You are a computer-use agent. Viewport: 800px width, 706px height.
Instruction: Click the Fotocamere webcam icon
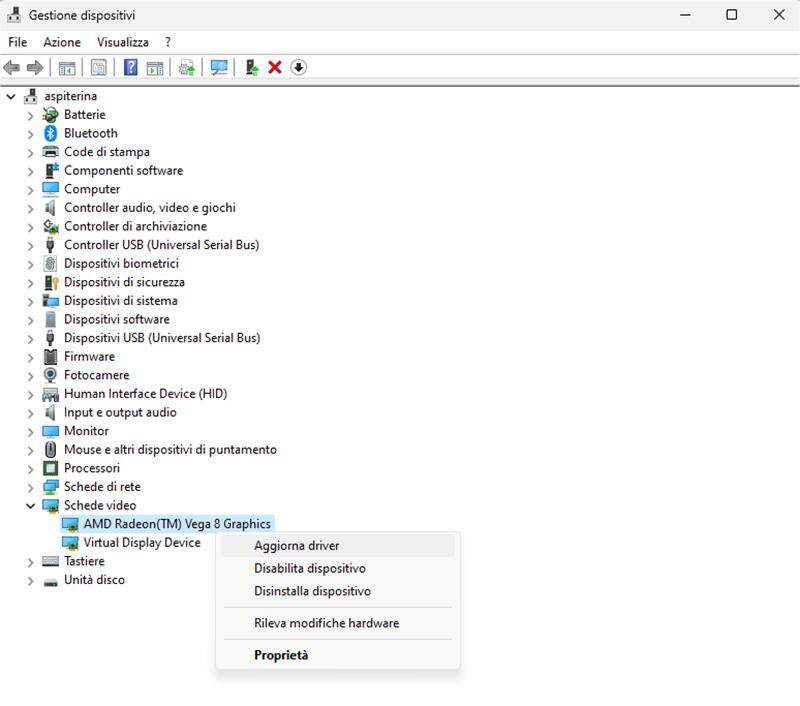[x=51, y=375]
